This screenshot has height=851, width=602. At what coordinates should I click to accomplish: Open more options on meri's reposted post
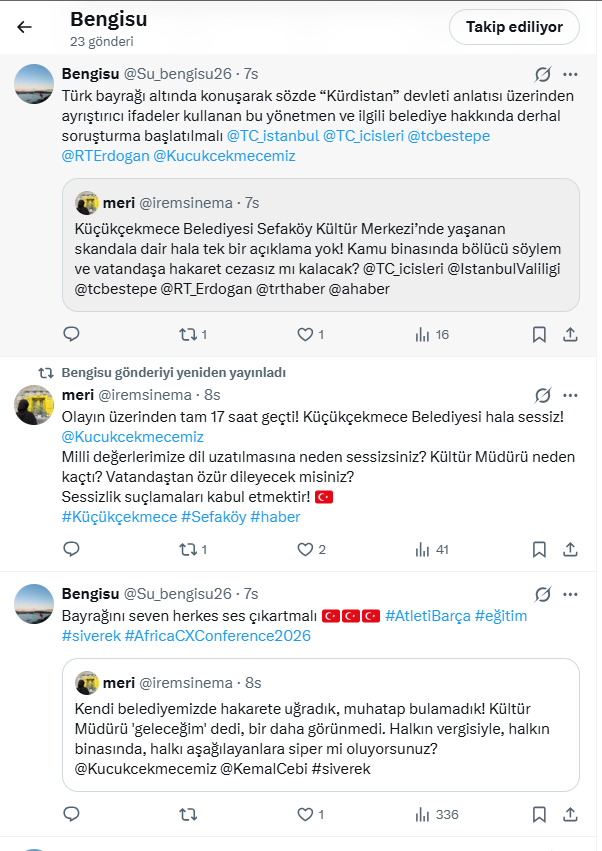570,395
